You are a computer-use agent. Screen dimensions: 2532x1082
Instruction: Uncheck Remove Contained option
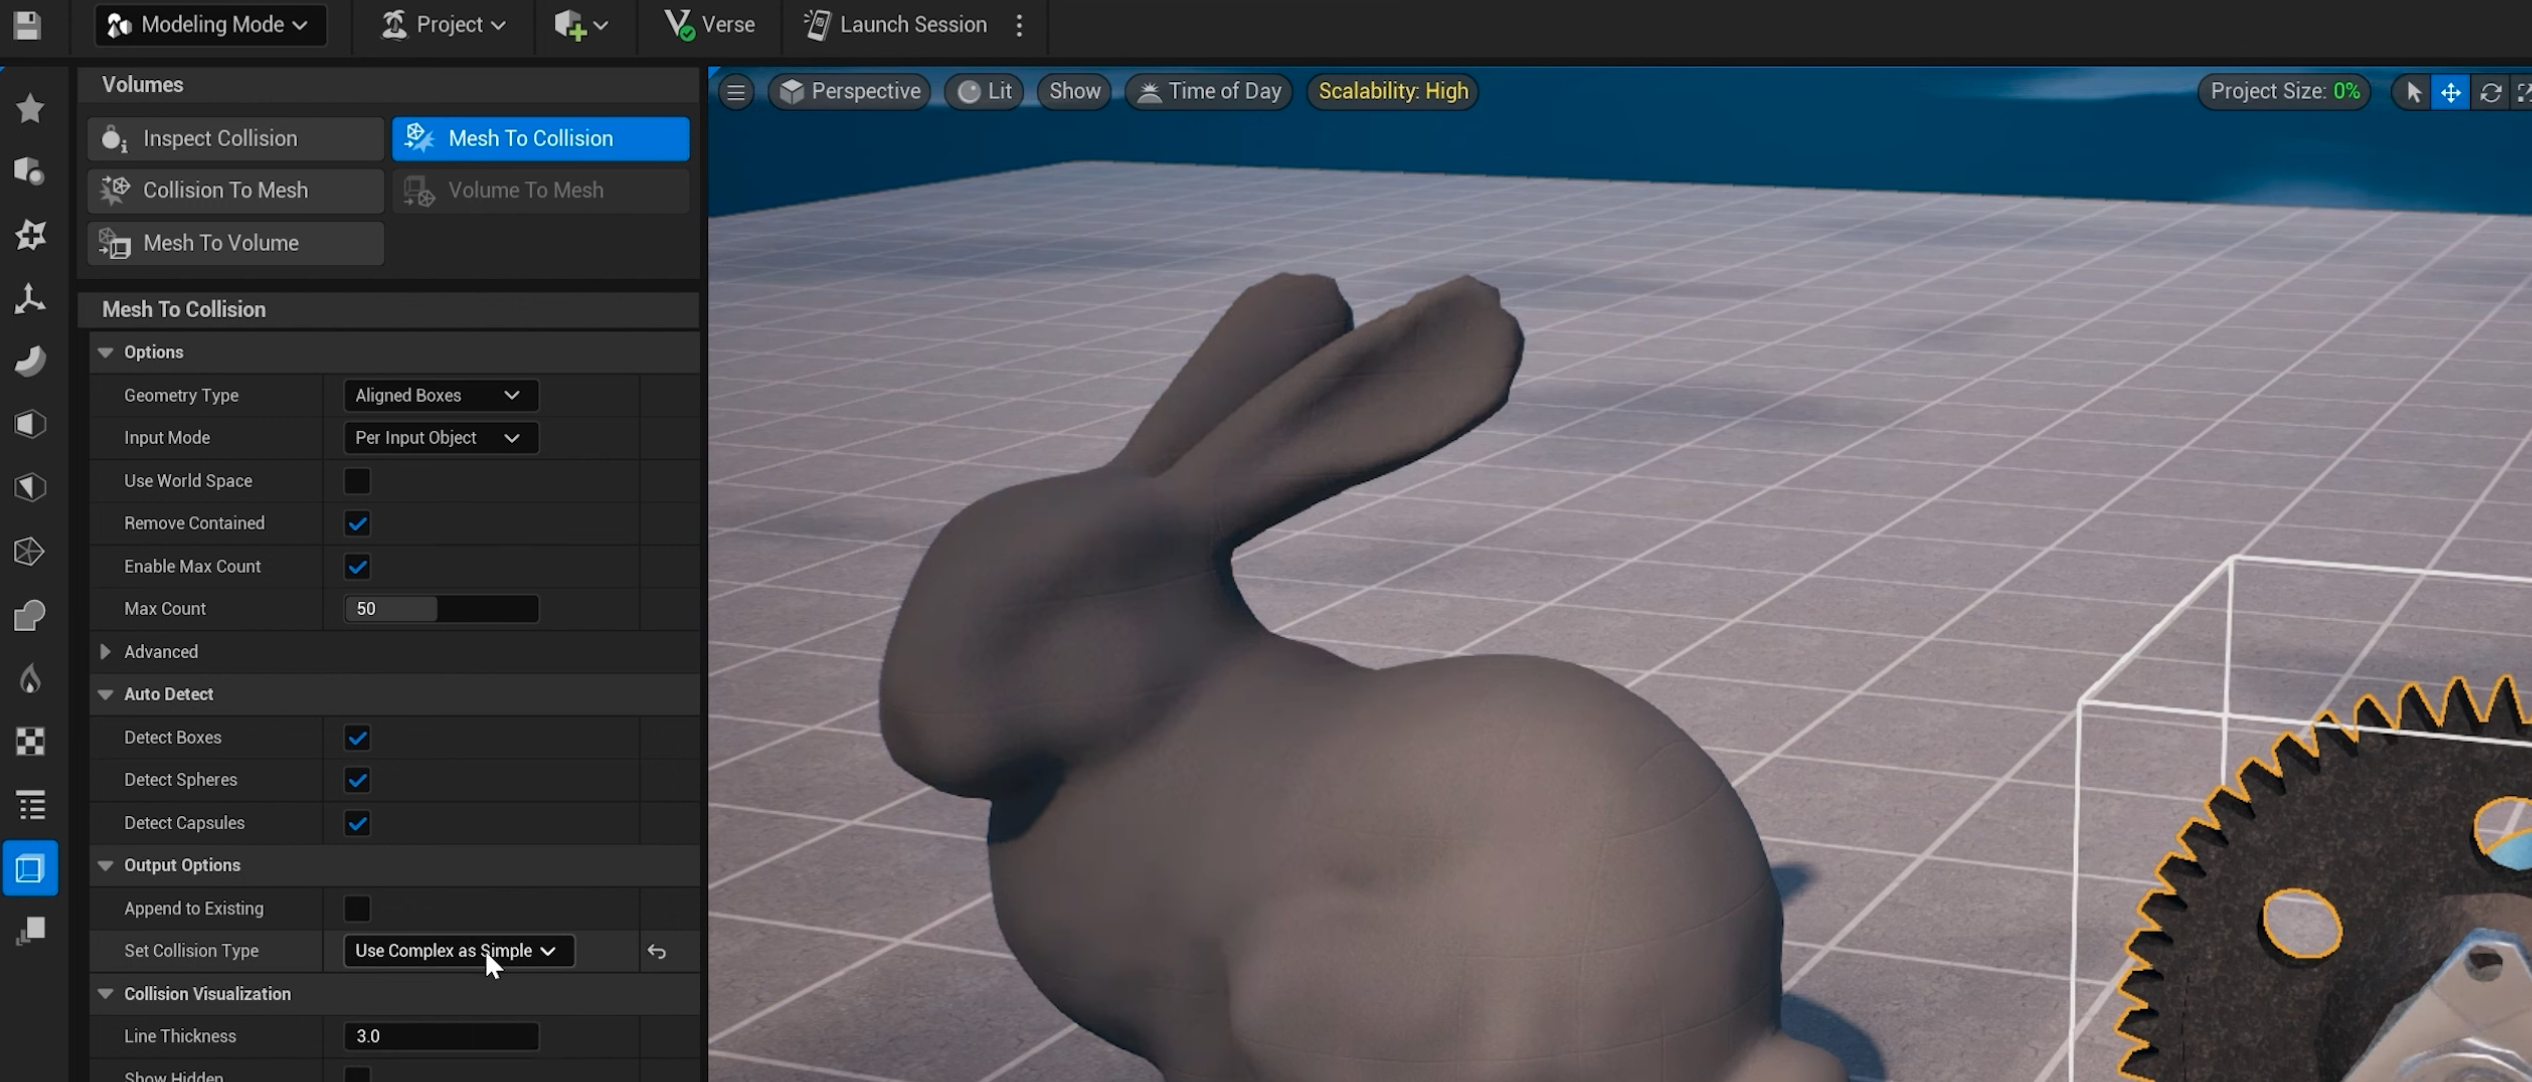click(357, 523)
